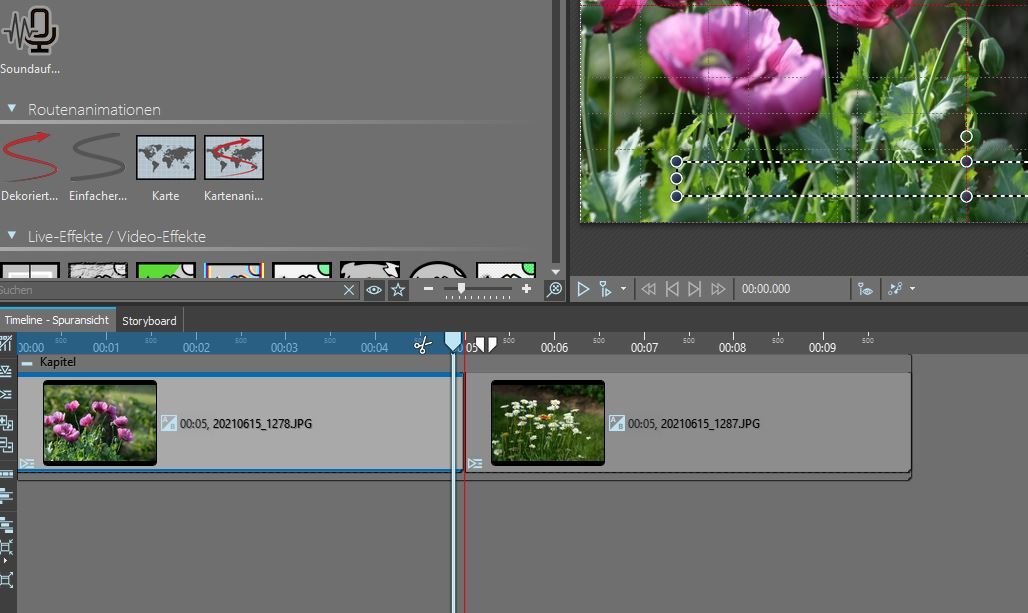The width and height of the screenshot is (1028, 613).
Task: Switch to the Storyboard tab
Action: click(x=149, y=321)
